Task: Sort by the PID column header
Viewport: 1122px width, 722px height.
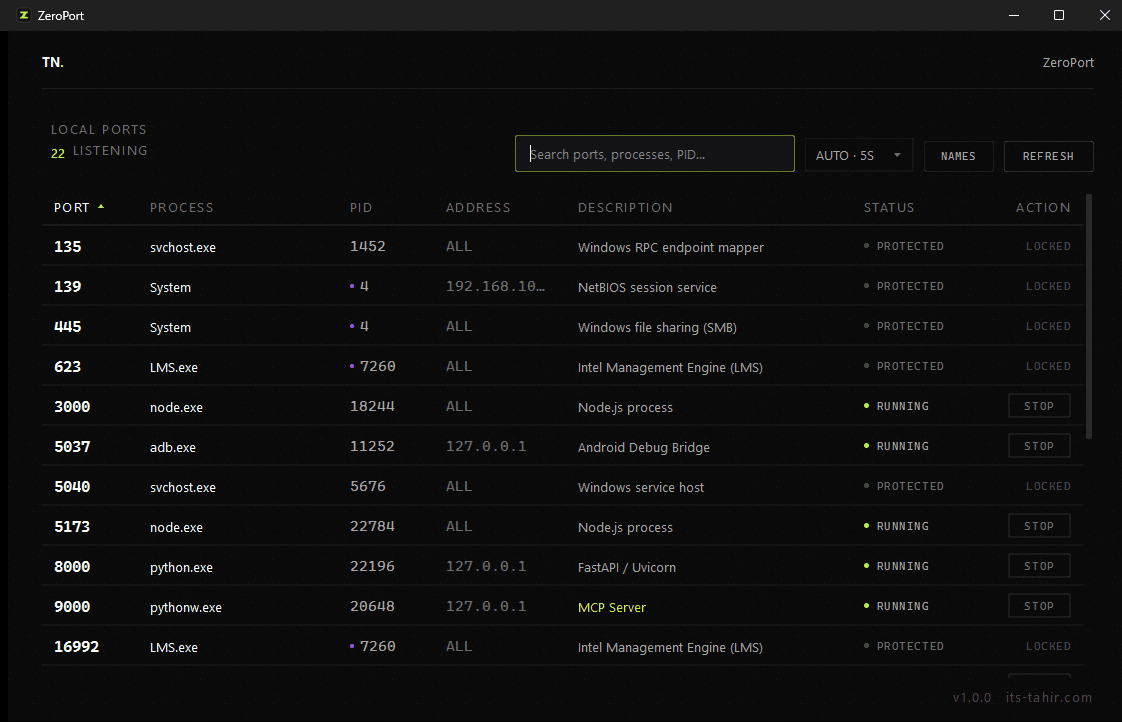Action: [361, 208]
